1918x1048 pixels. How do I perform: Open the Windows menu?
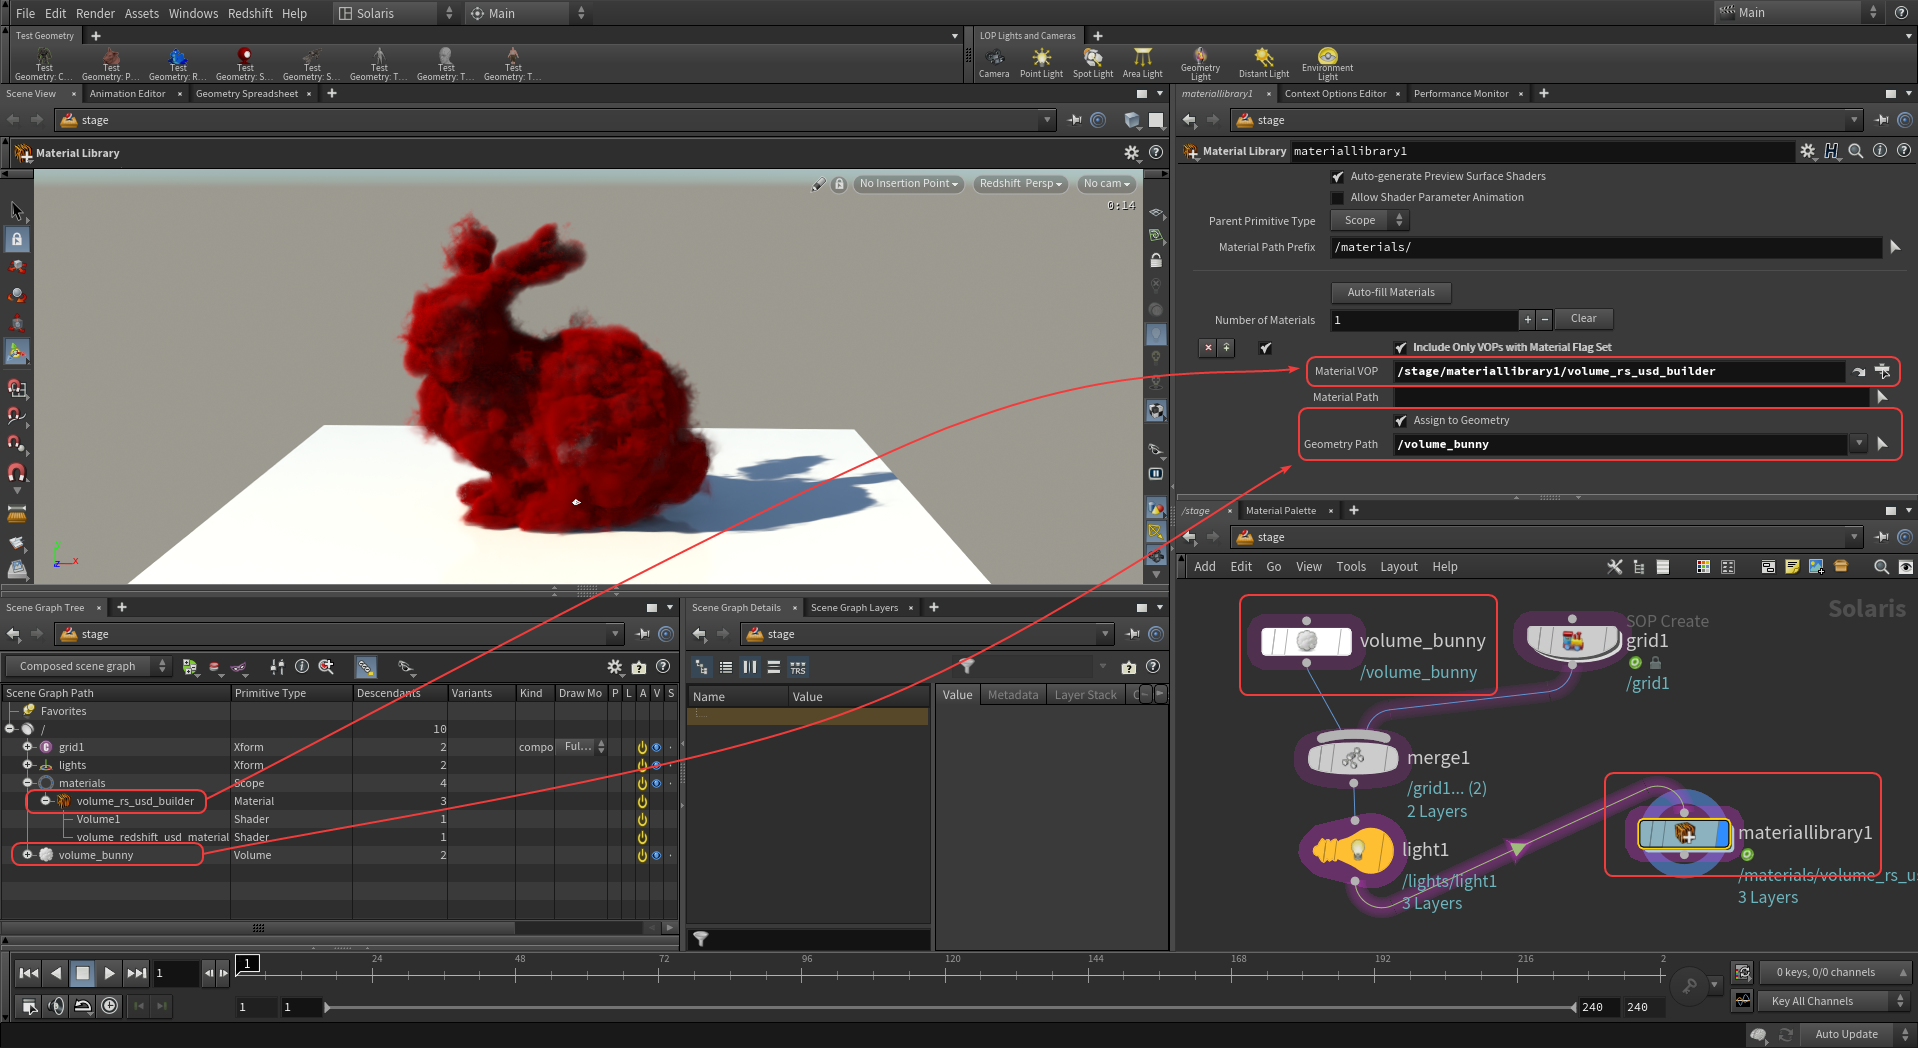(193, 13)
